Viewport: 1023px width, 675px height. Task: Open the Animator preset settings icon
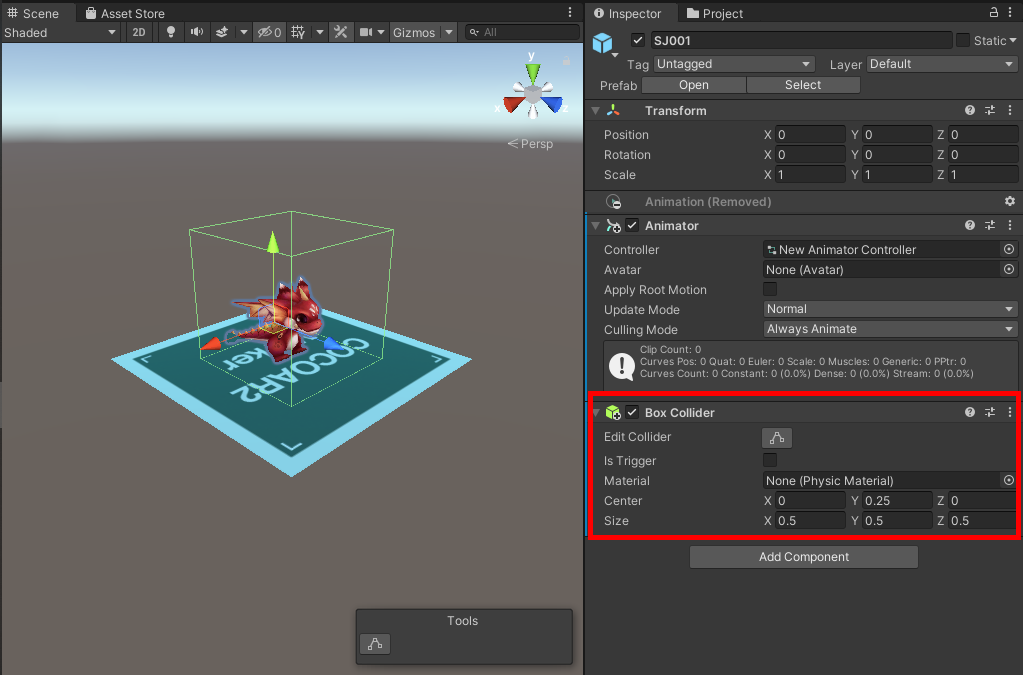pyautogui.click(x=990, y=226)
